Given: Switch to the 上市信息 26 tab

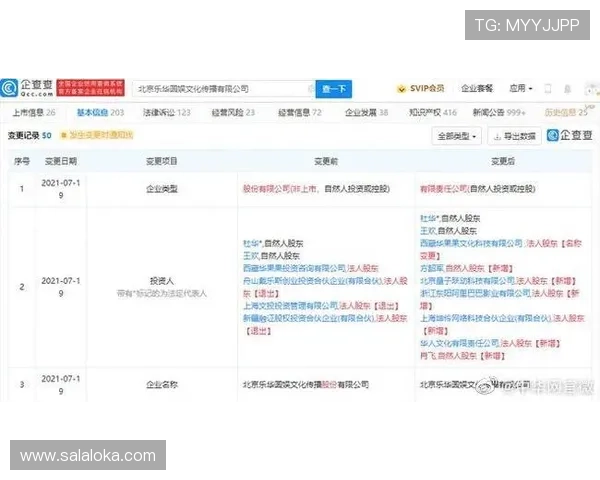Looking at the screenshot, I should click(x=34, y=113).
